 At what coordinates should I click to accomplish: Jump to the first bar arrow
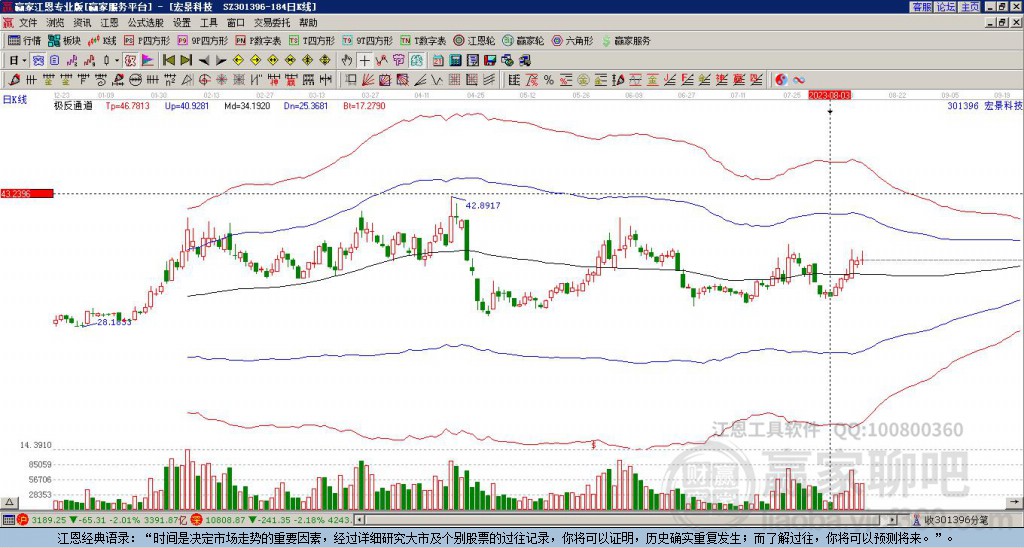[168, 61]
